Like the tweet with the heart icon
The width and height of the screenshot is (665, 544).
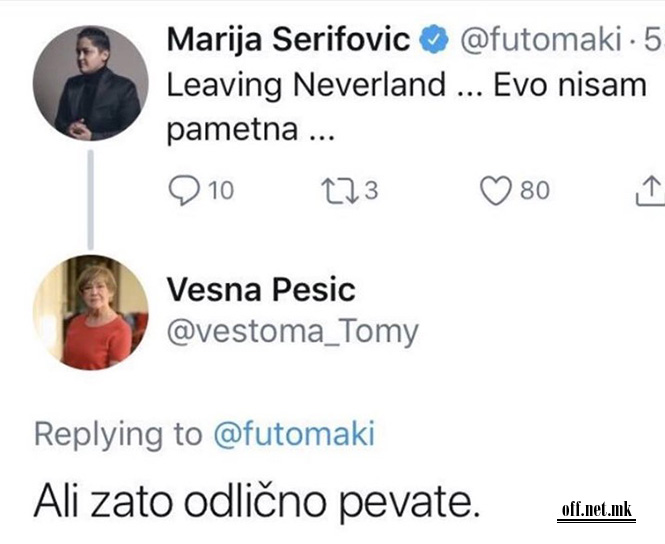pos(496,190)
